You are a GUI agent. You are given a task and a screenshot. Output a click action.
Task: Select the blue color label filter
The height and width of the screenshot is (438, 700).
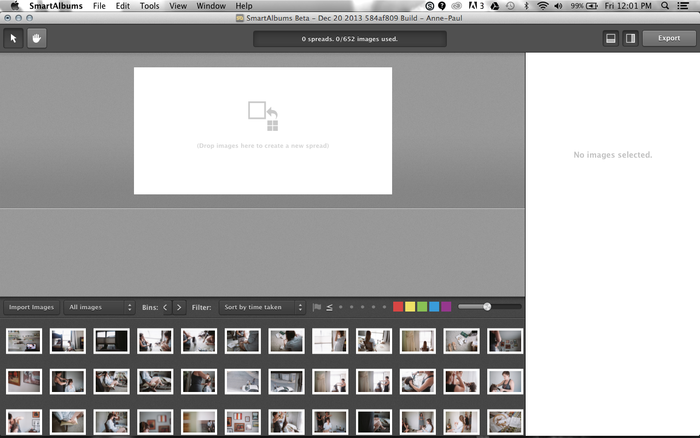coord(434,307)
